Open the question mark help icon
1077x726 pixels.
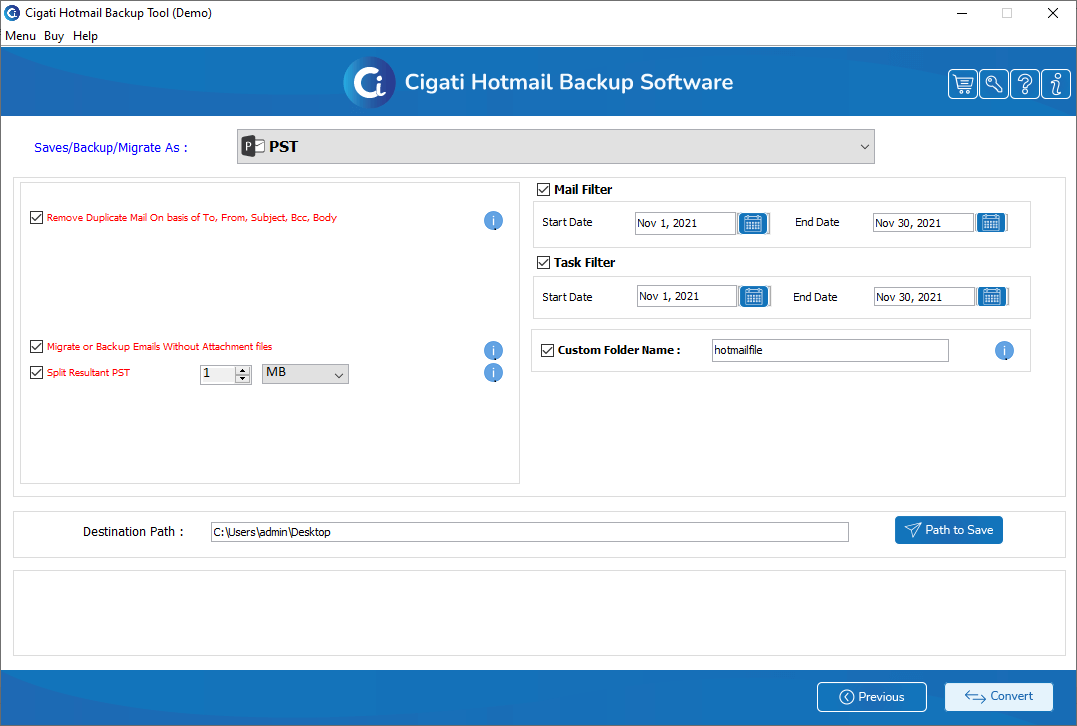click(x=1025, y=84)
